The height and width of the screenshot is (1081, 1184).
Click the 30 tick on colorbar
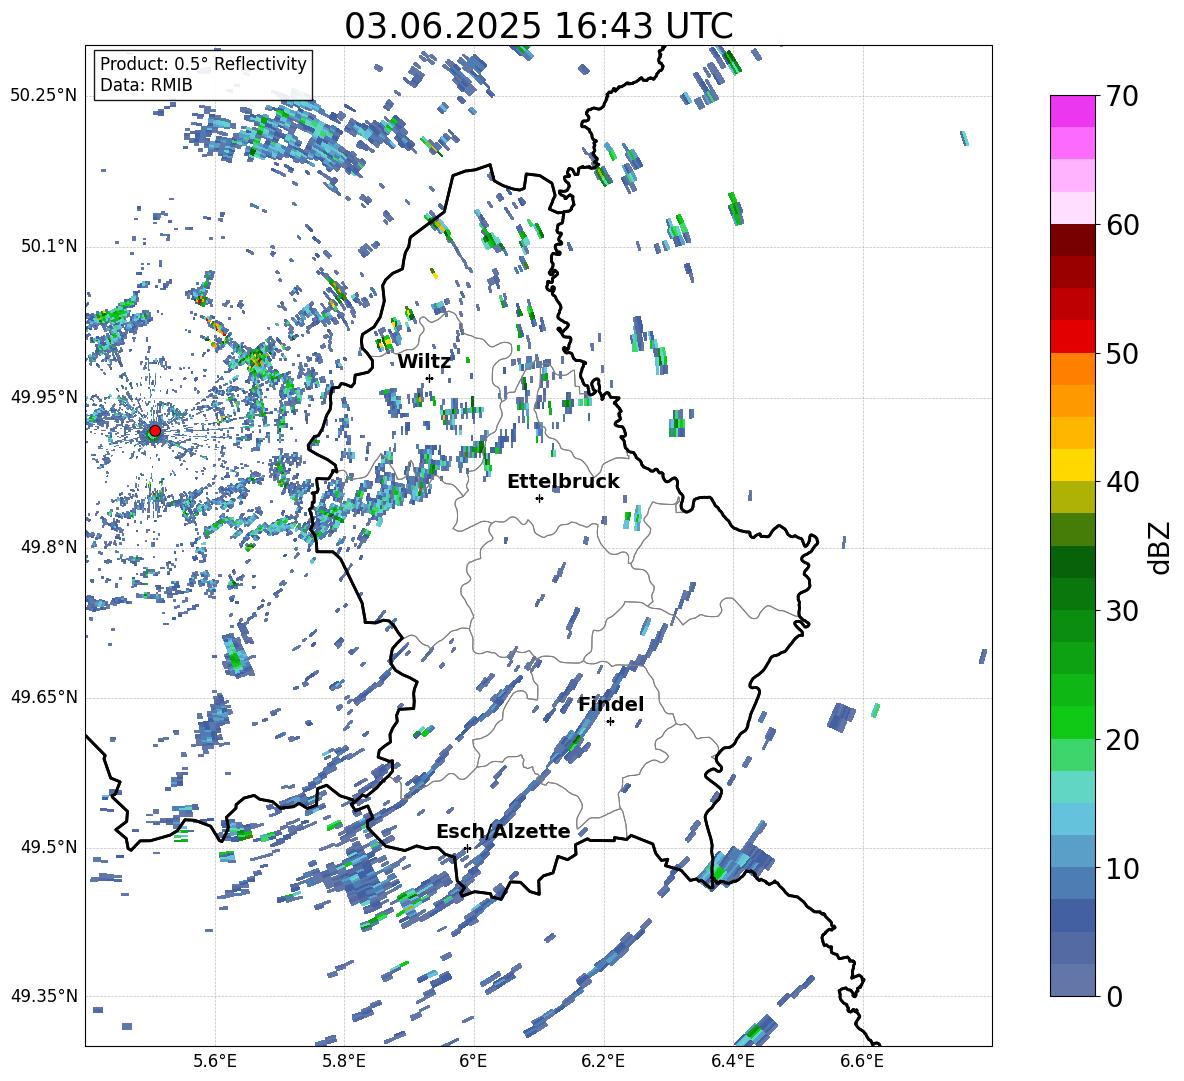pos(1122,611)
